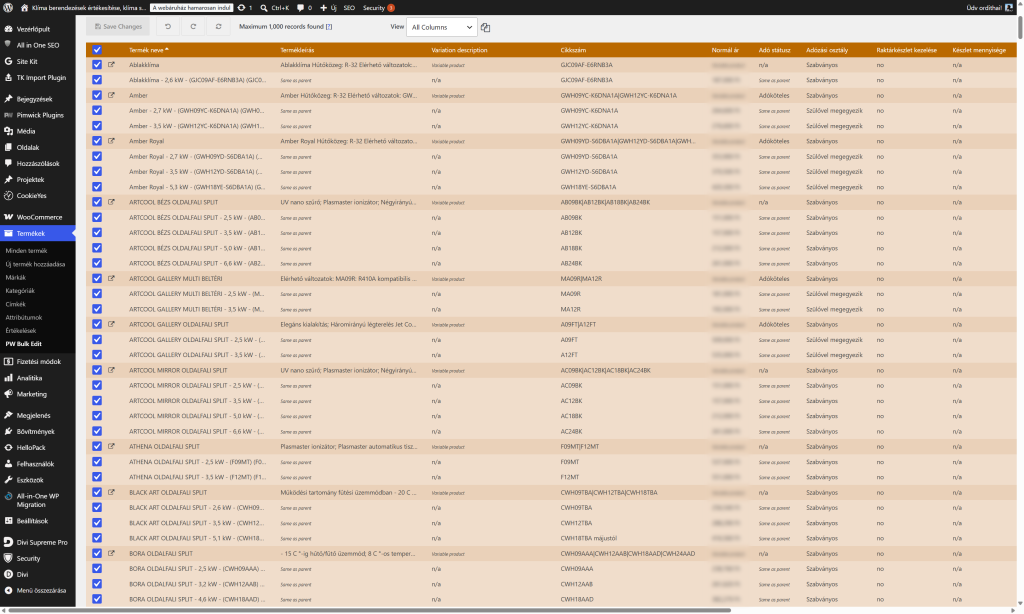The height and width of the screenshot is (614, 1024).
Task: Sort by Termékleírás column header
Action: point(297,50)
